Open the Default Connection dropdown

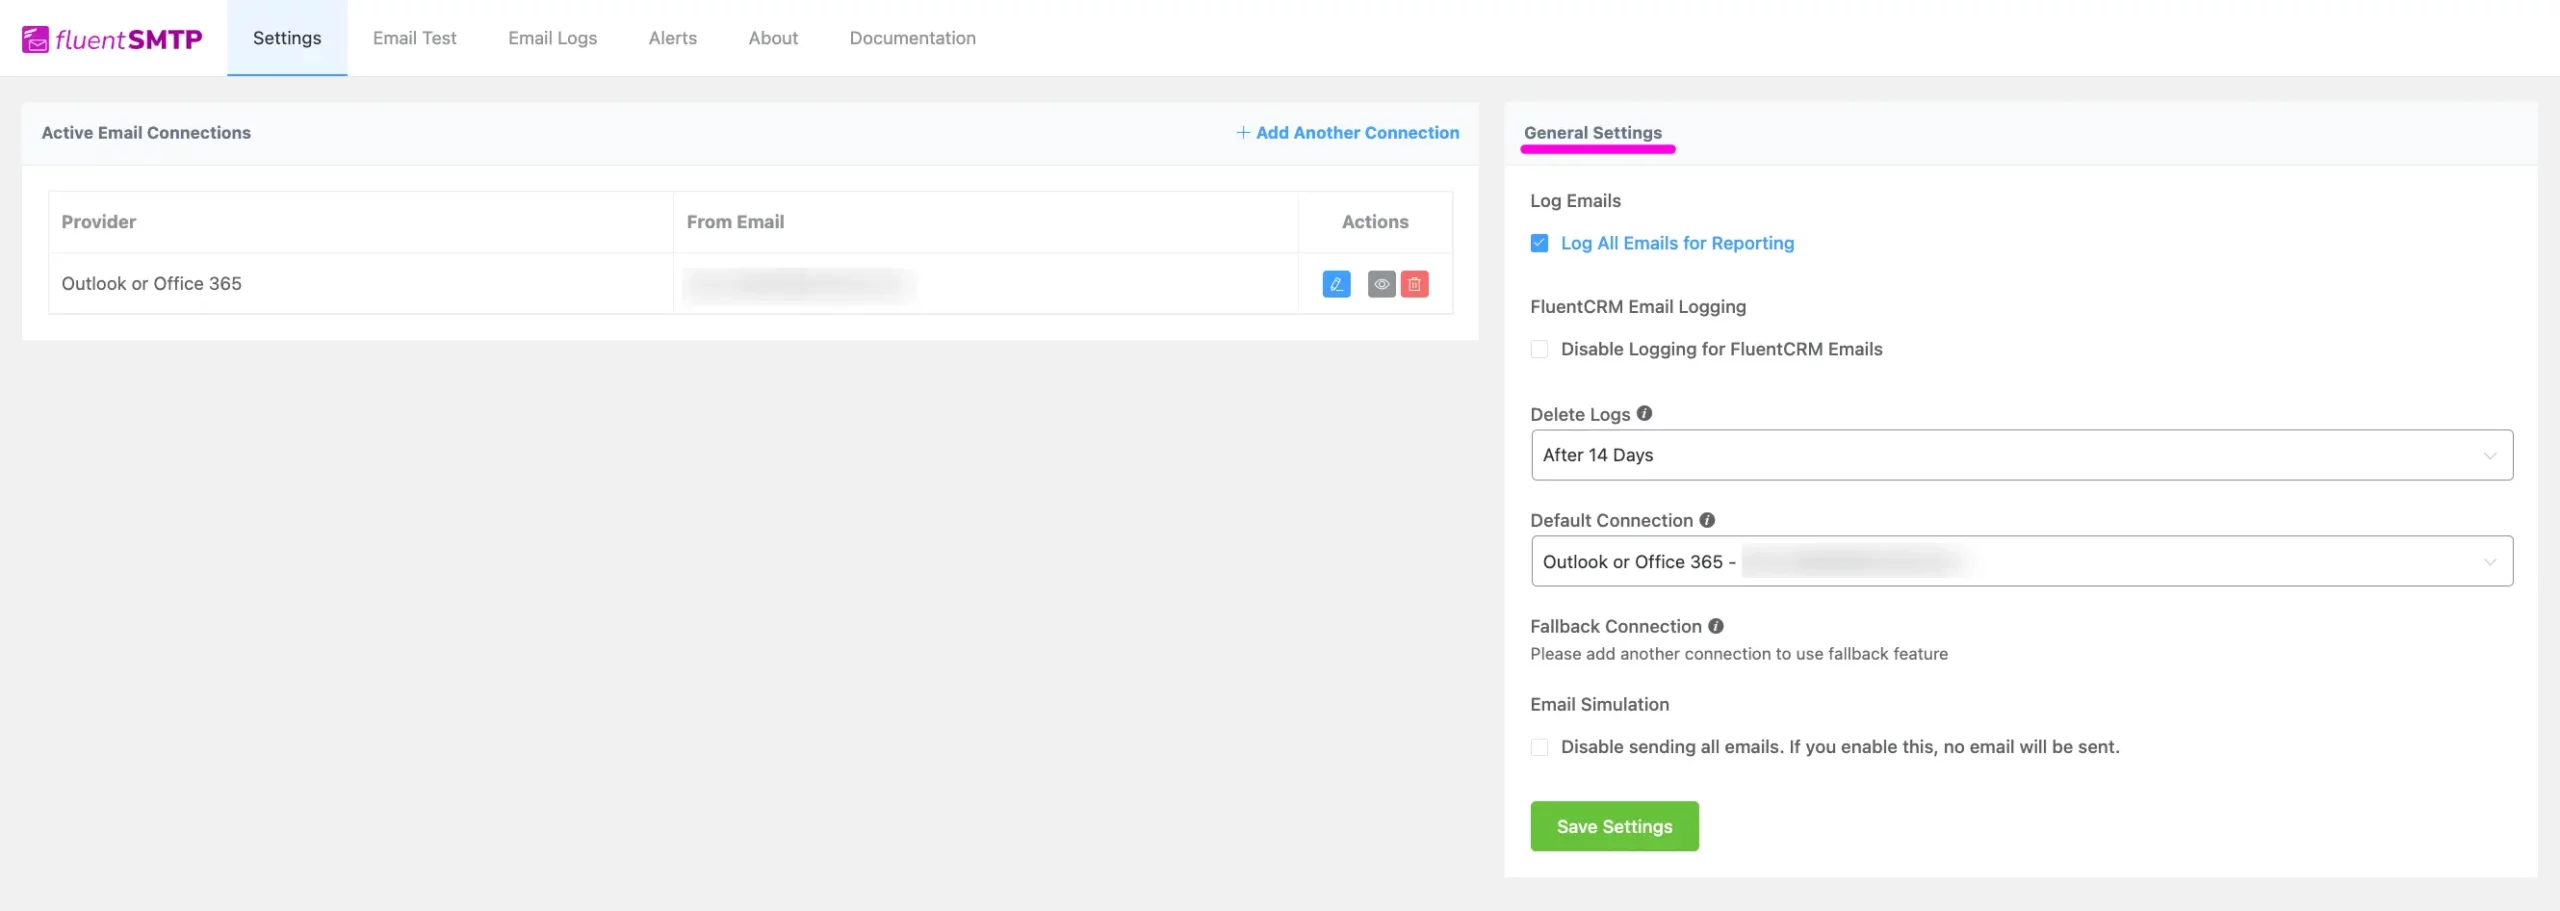coord(2021,561)
